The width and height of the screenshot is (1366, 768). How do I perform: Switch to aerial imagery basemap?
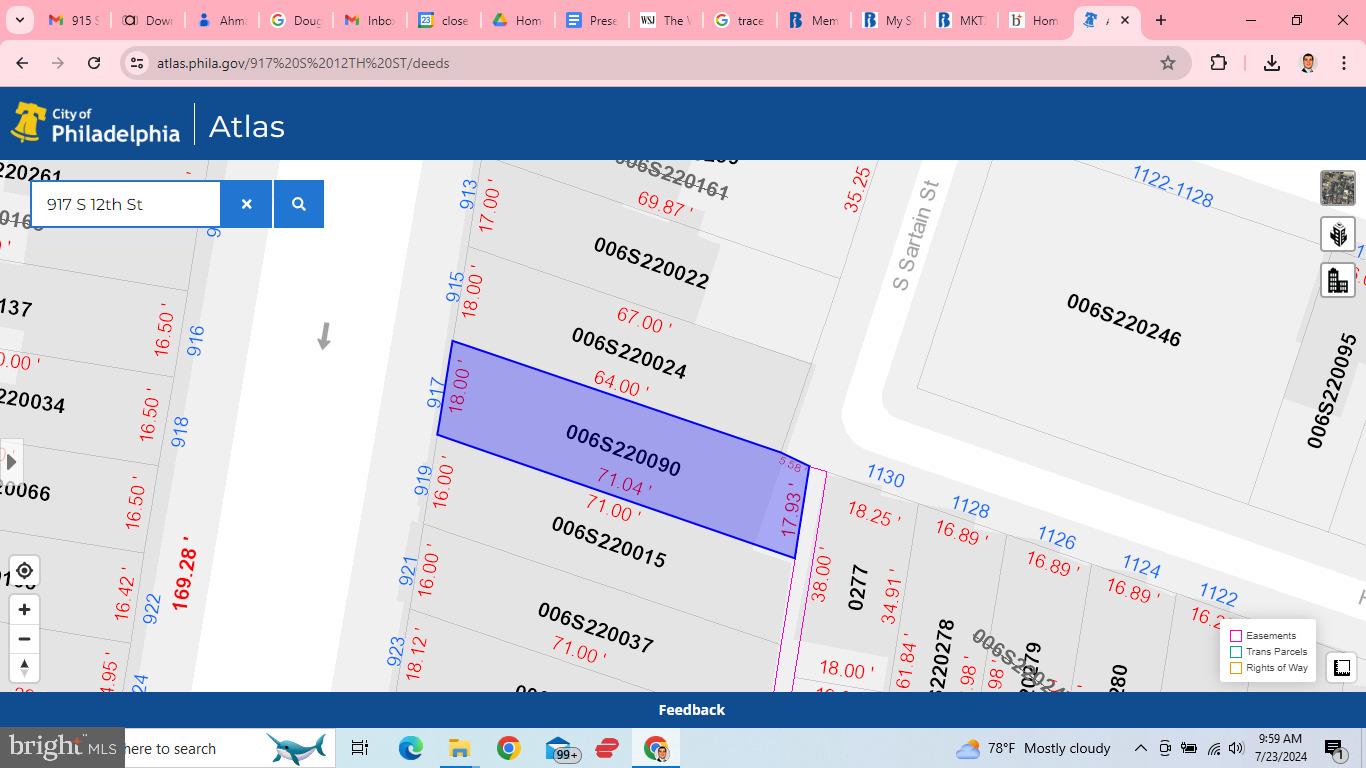point(1337,188)
